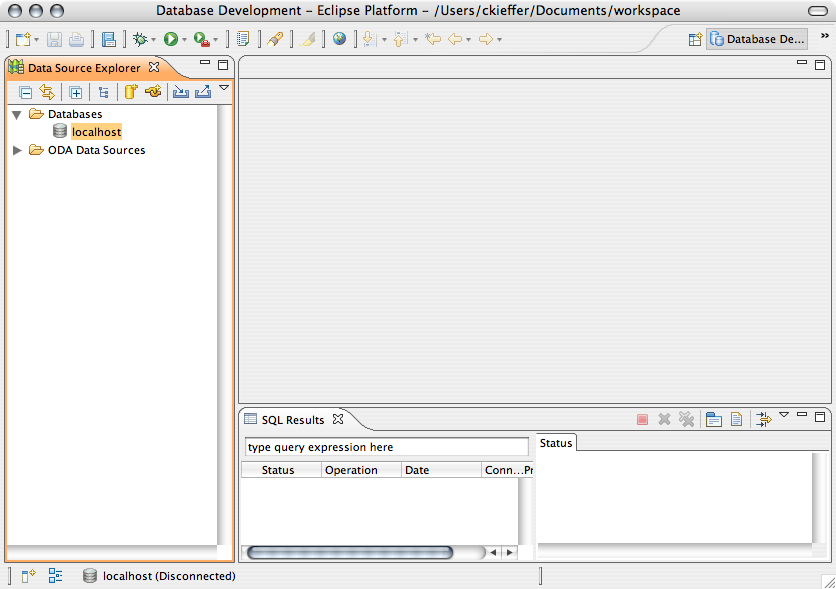
Task: Click the Operation column header
Action: point(361,470)
